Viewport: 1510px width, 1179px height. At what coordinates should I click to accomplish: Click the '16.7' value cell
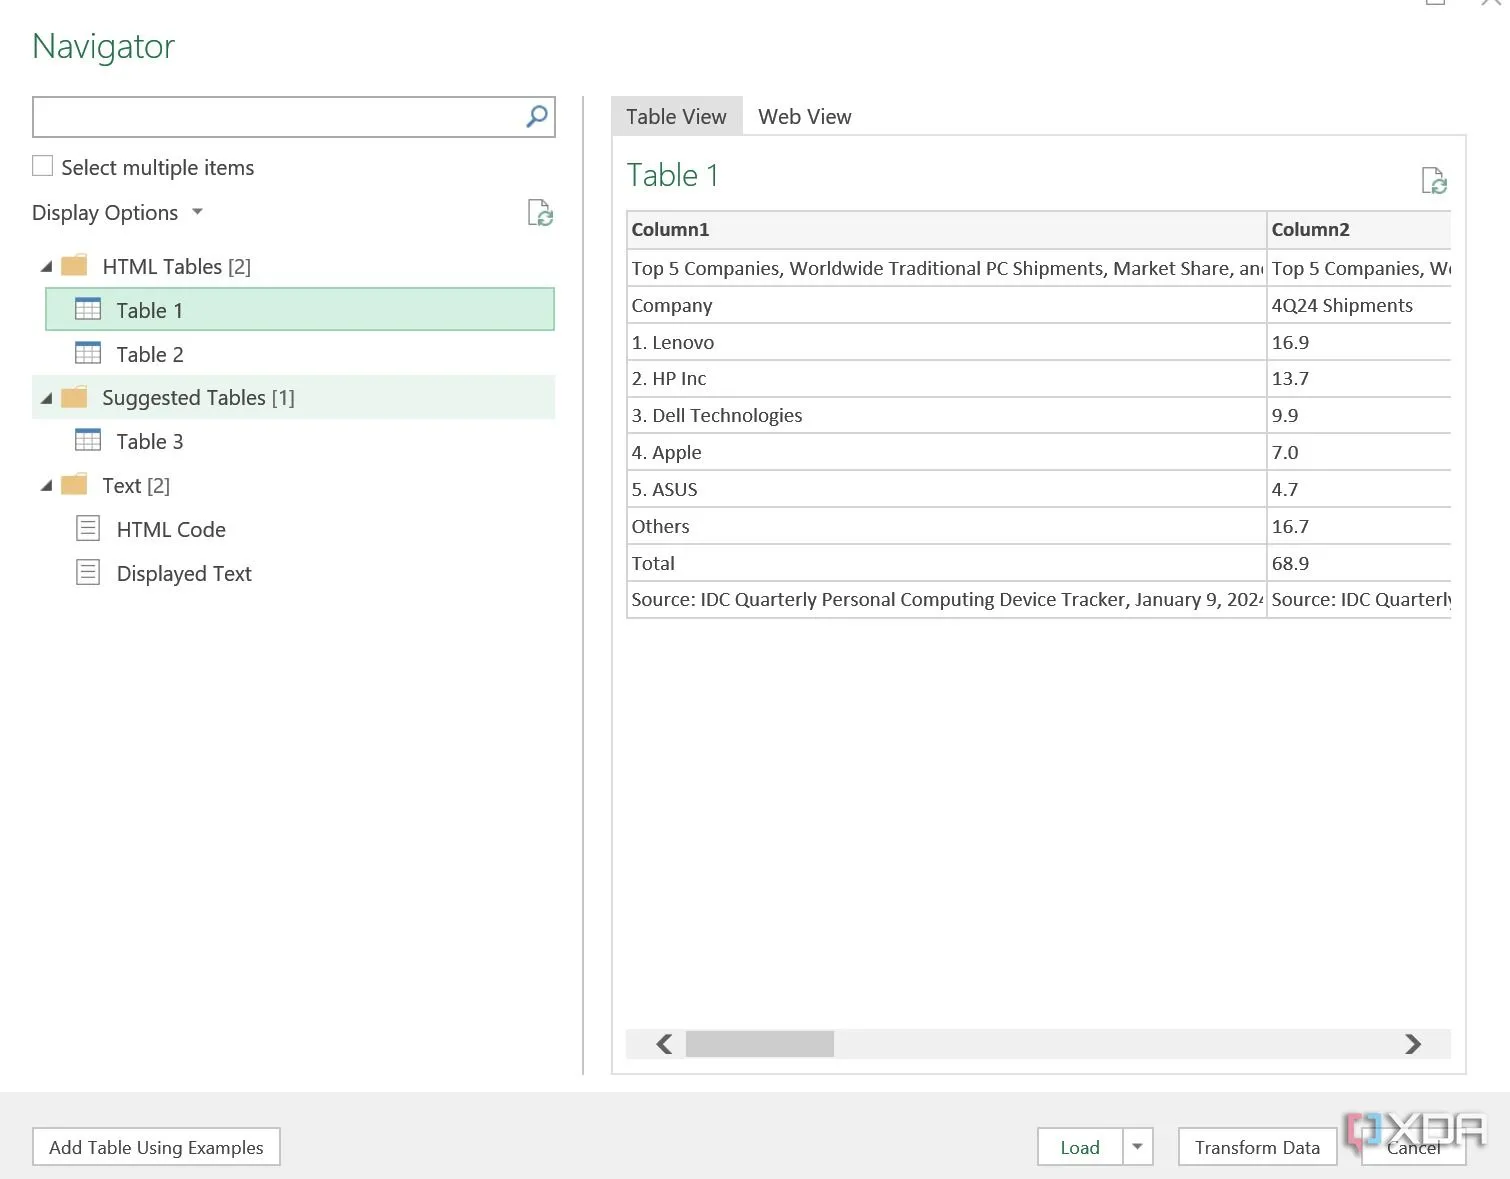[1359, 527]
